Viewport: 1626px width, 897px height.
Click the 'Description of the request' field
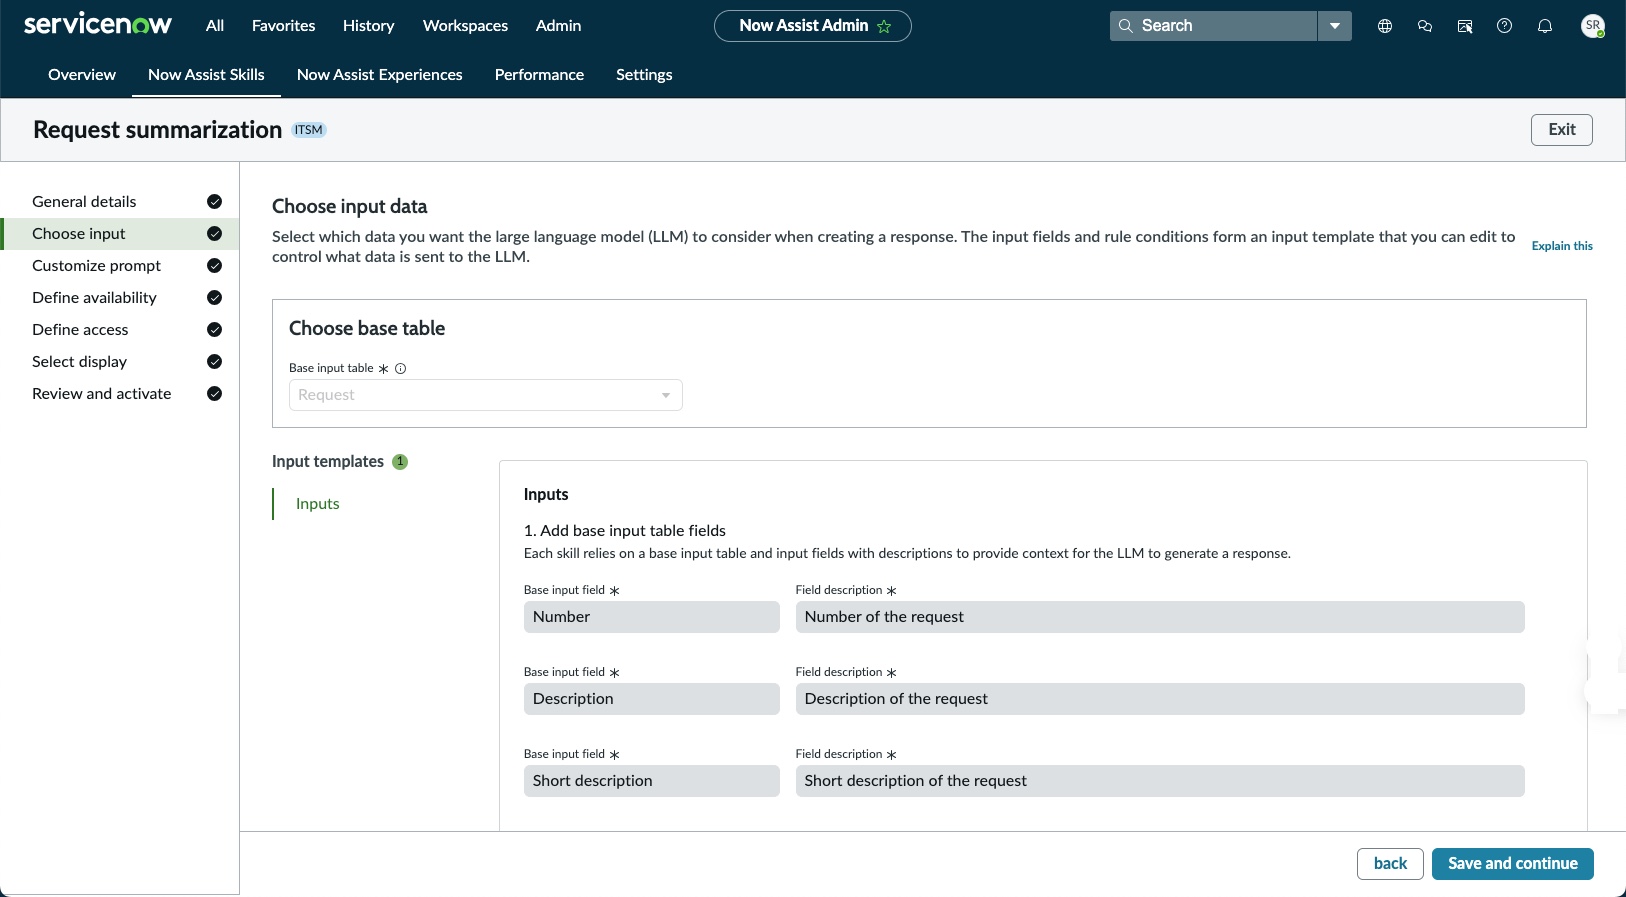[x=1160, y=699]
